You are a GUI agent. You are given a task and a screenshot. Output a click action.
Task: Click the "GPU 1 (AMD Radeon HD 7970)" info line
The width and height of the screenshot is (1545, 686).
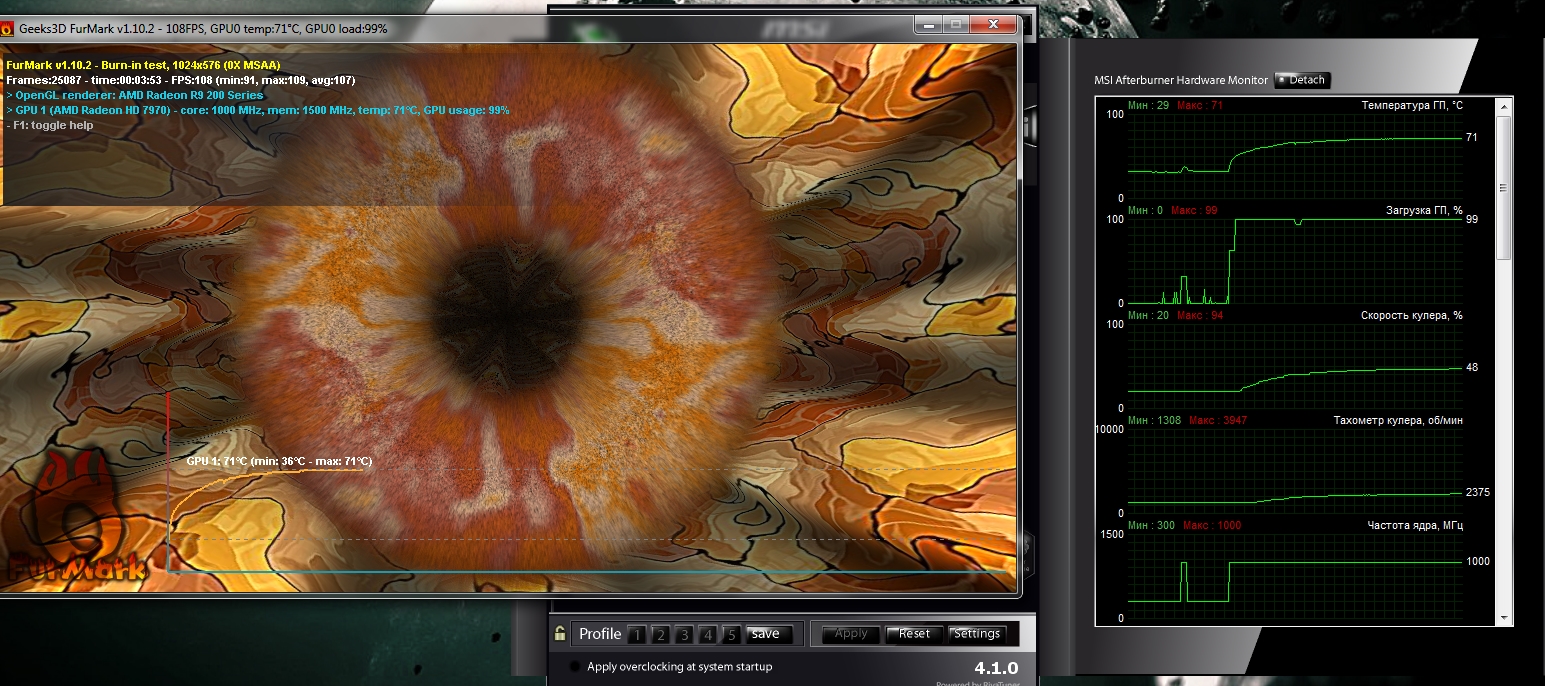click(x=258, y=110)
